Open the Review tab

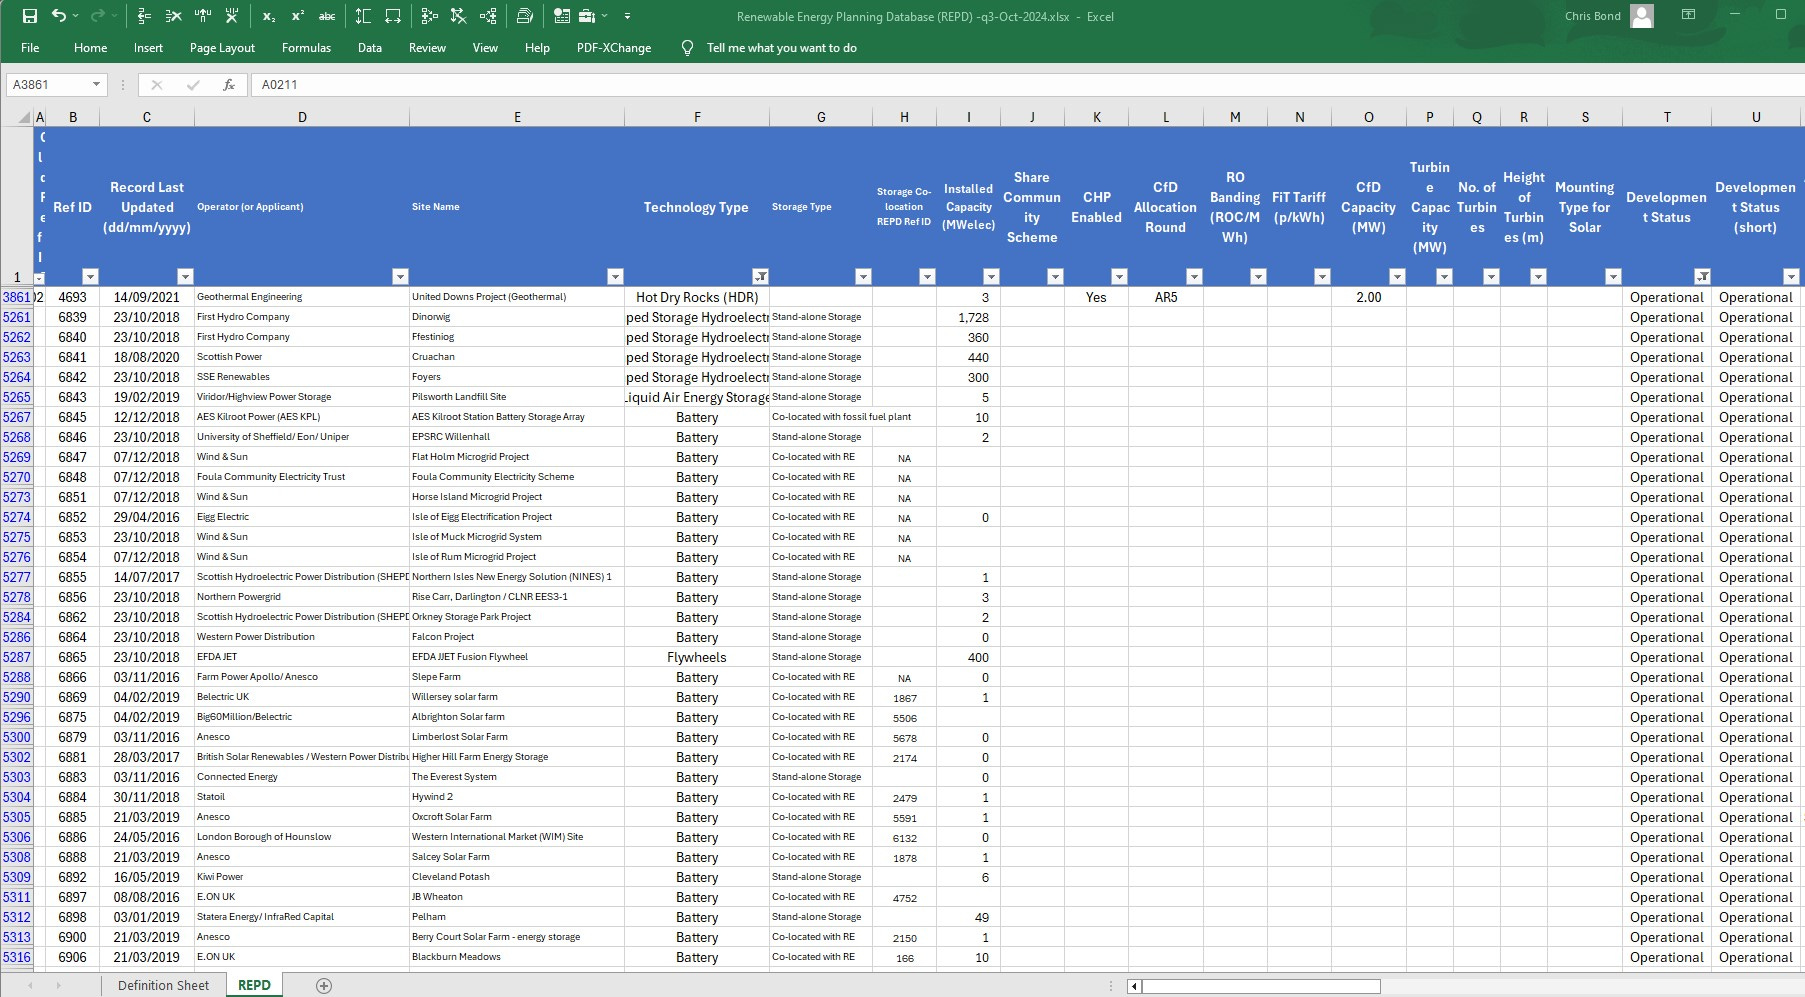click(x=427, y=48)
